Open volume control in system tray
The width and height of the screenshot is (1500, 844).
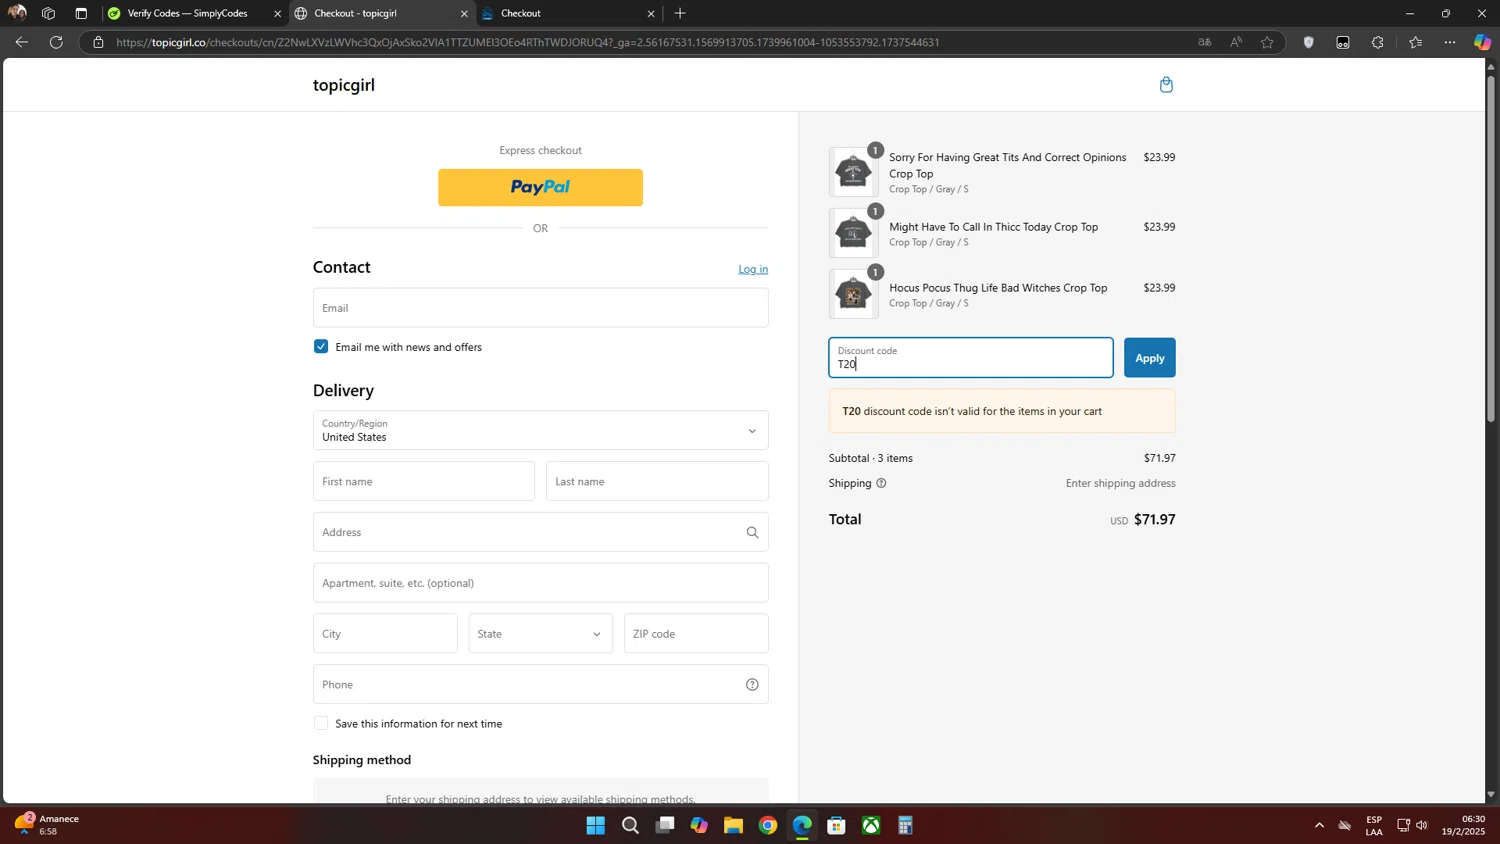[x=1422, y=826]
